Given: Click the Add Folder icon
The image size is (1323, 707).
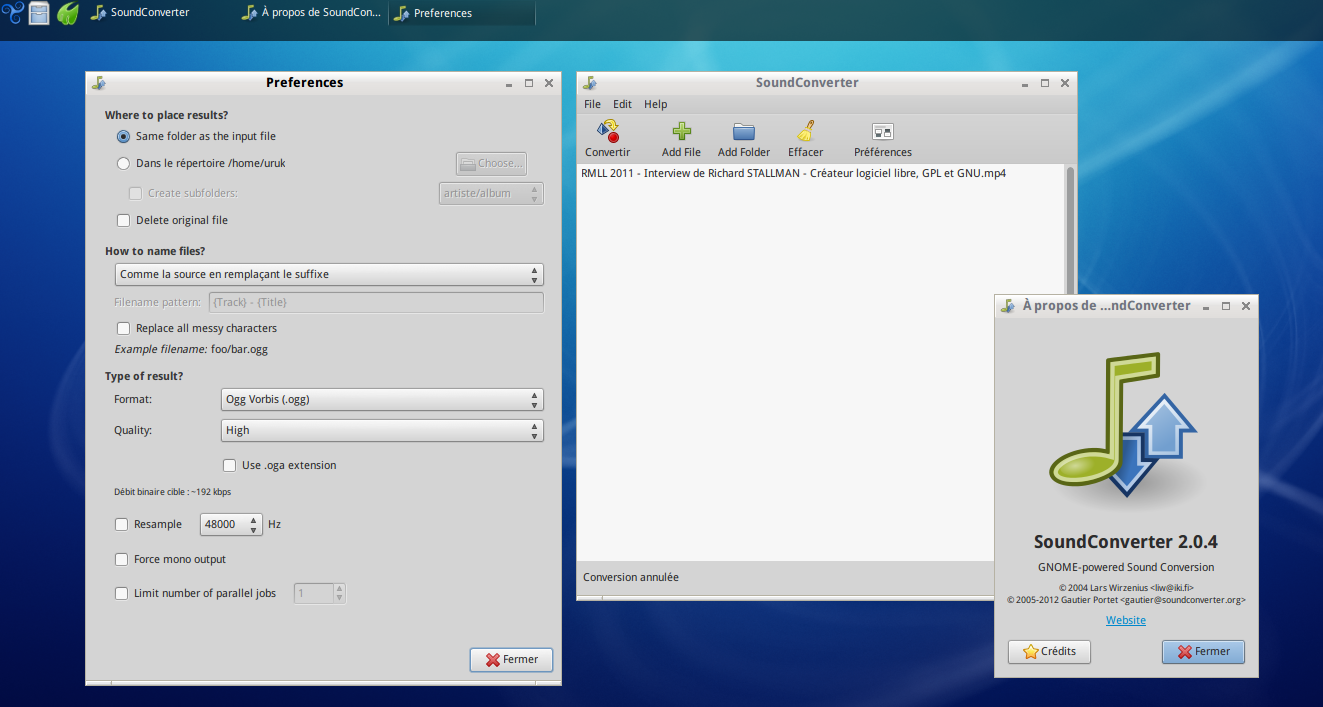Looking at the screenshot, I should [743, 132].
